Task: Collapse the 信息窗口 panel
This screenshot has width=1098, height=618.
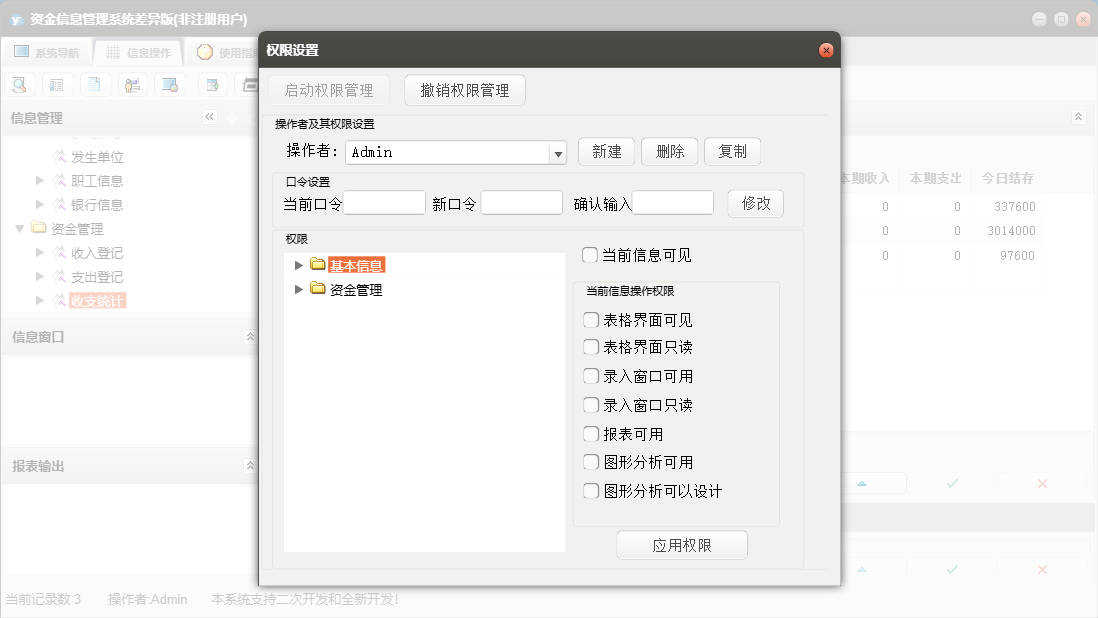Action: pos(250,337)
